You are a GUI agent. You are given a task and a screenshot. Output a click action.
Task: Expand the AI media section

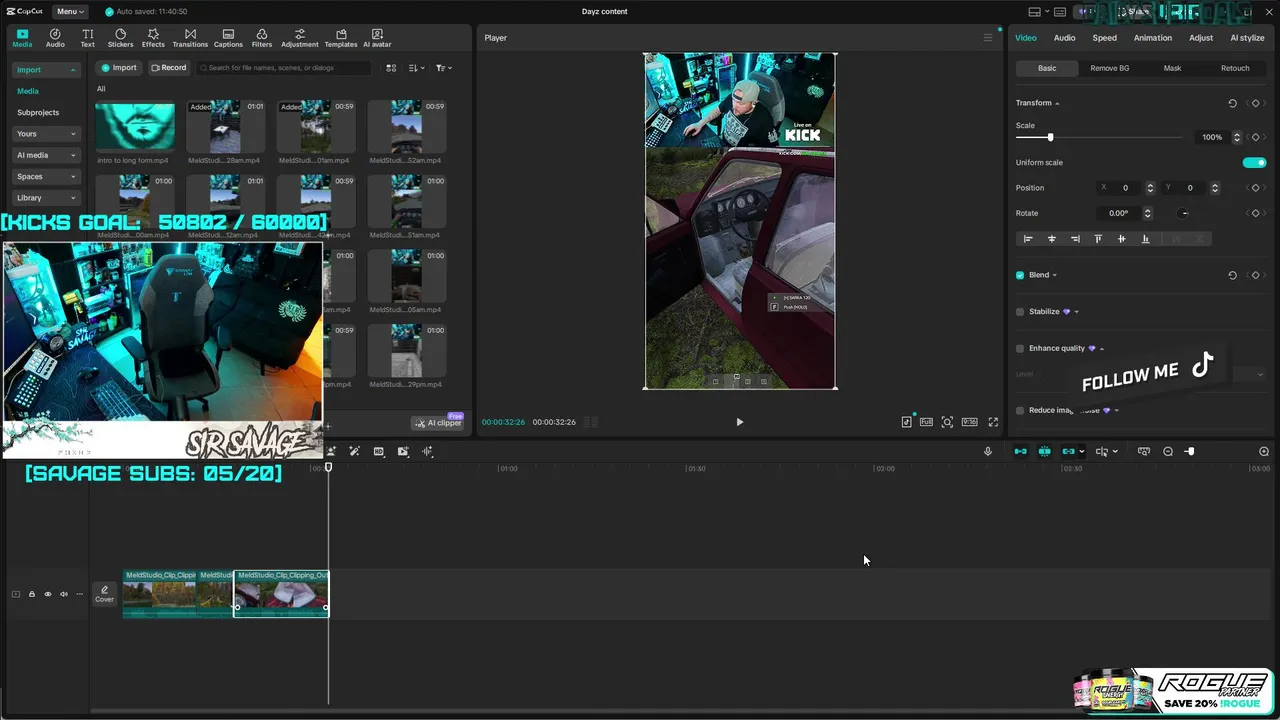click(x=46, y=155)
